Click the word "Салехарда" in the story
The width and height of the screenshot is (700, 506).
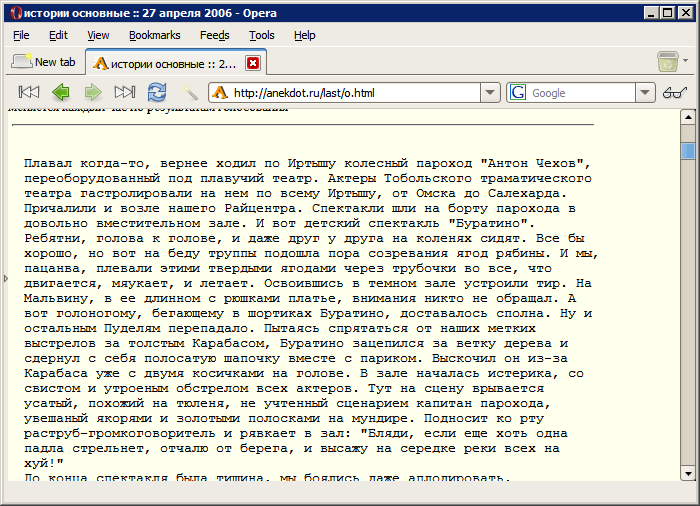pos(523,193)
